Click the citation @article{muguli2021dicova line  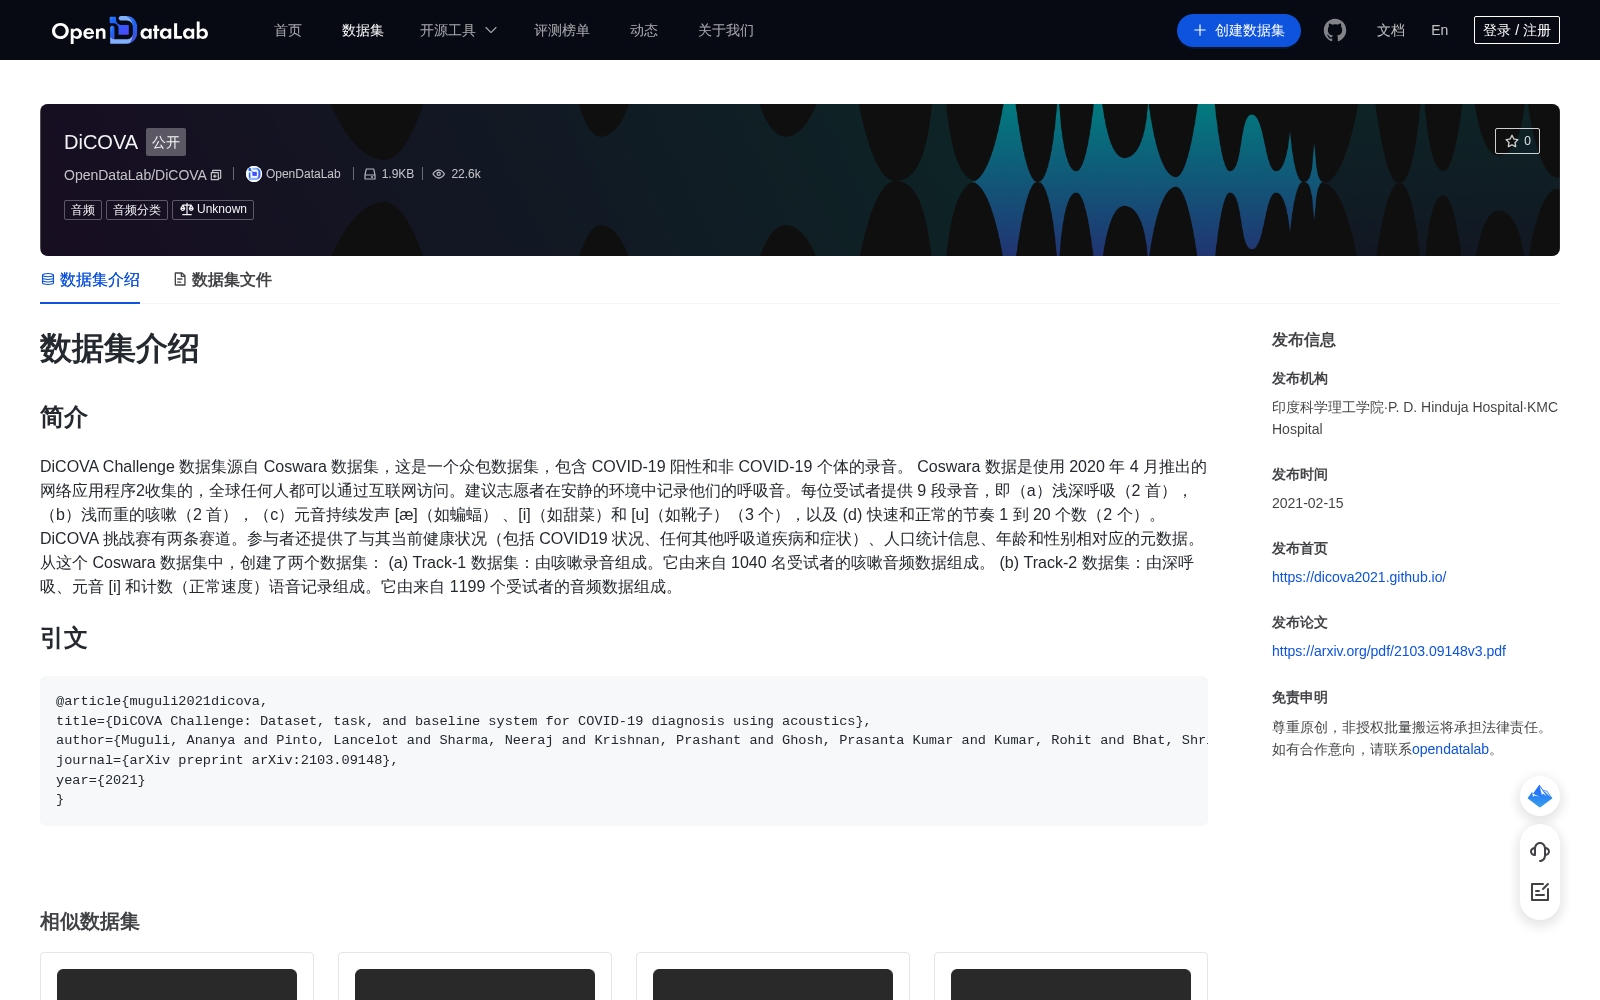(x=162, y=701)
